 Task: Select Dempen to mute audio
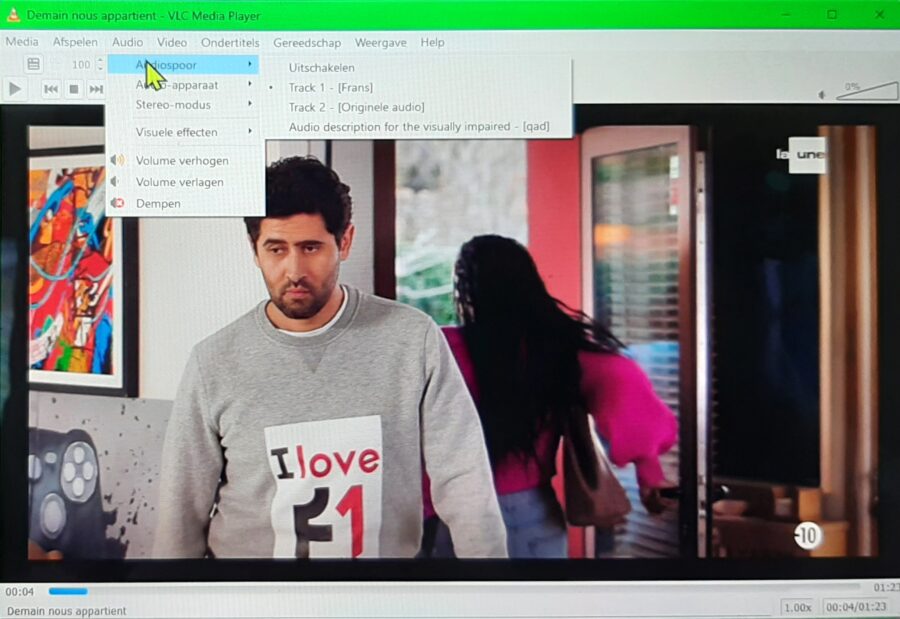click(x=158, y=204)
